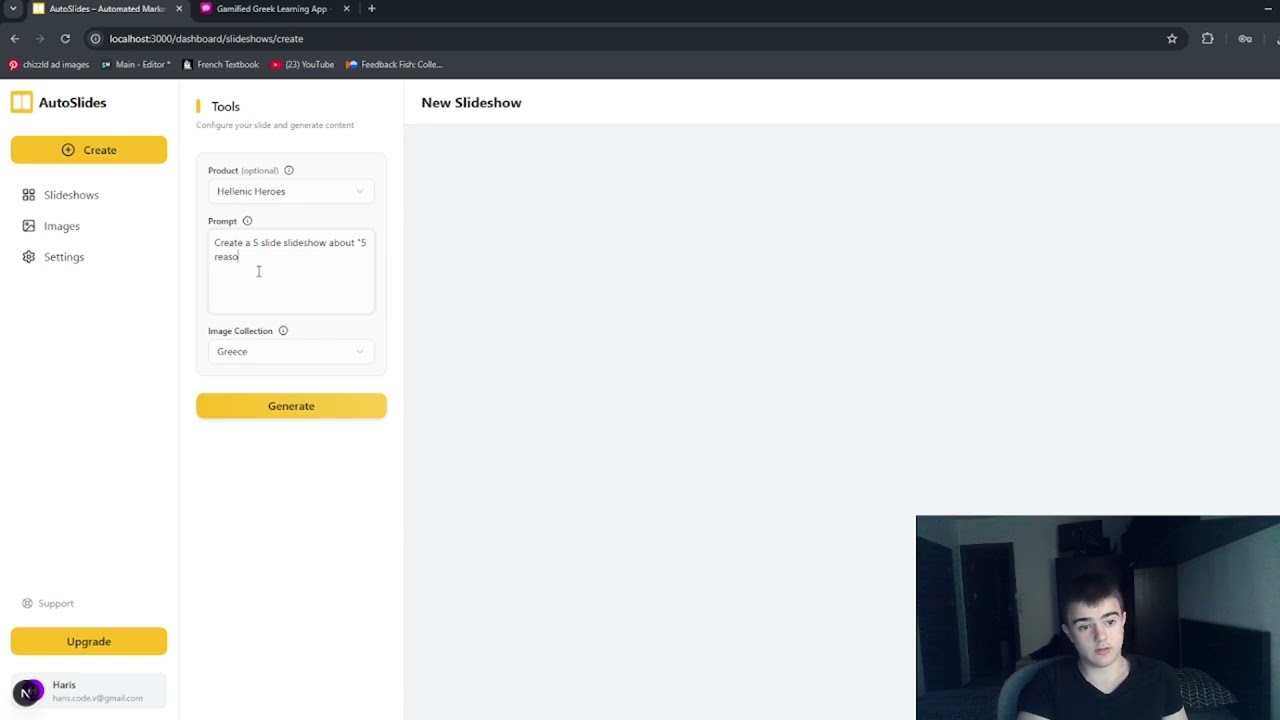The height and width of the screenshot is (720, 1280).
Task: Open Slideshows in the sidebar
Action: click(x=71, y=195)
